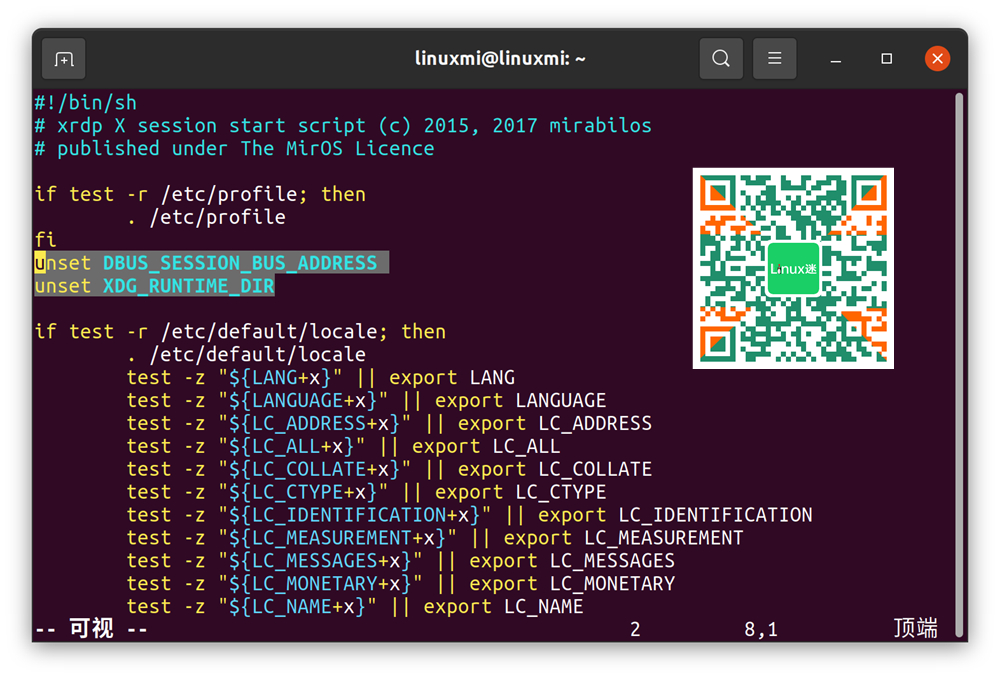Screen dimensions: 1000x678
Task: Click the QR code image
Action: (793, 268)
